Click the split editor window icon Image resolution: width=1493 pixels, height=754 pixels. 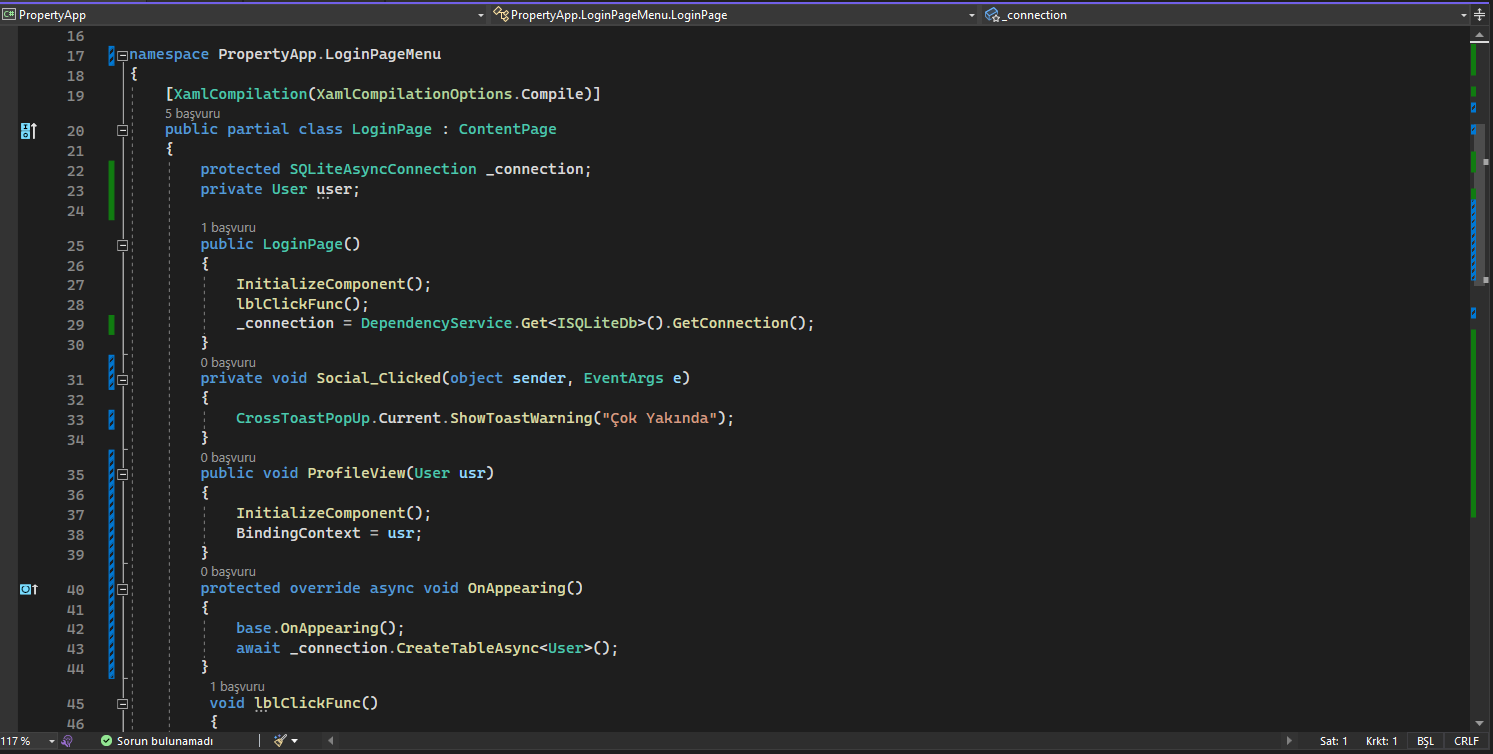click(x=1480, y=15)
